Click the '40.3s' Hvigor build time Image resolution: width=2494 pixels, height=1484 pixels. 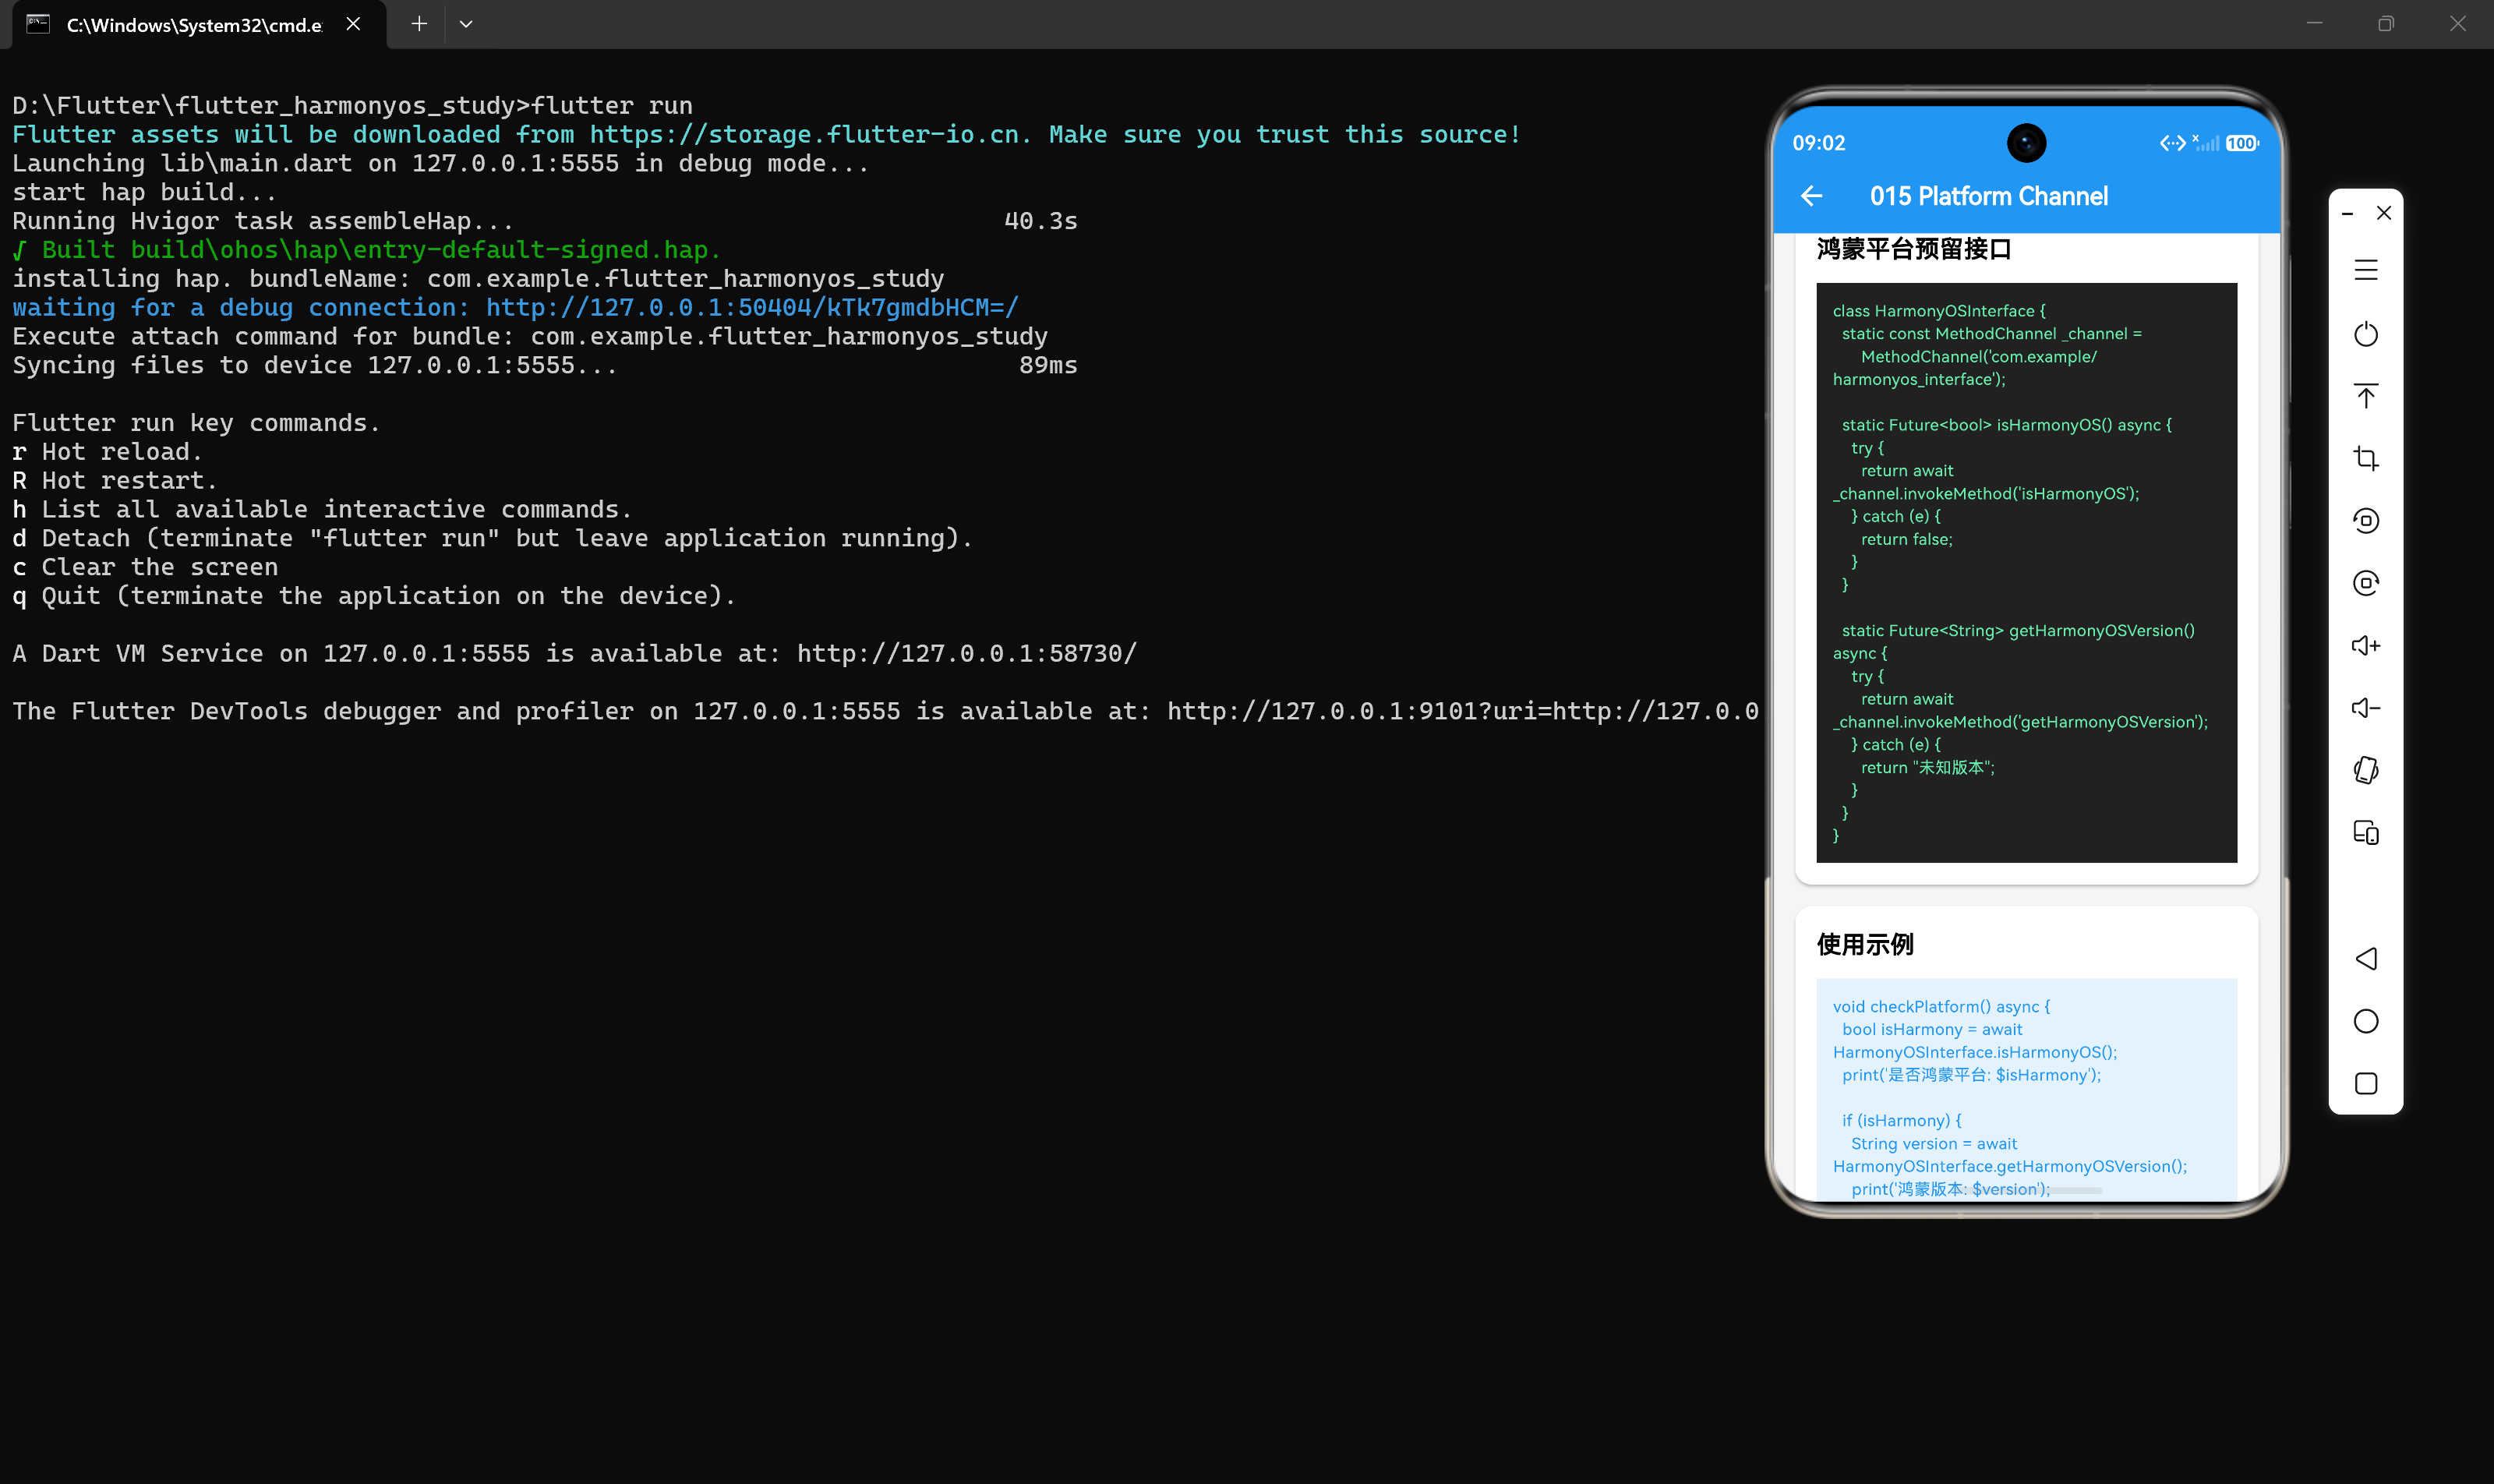point(1040,220)
